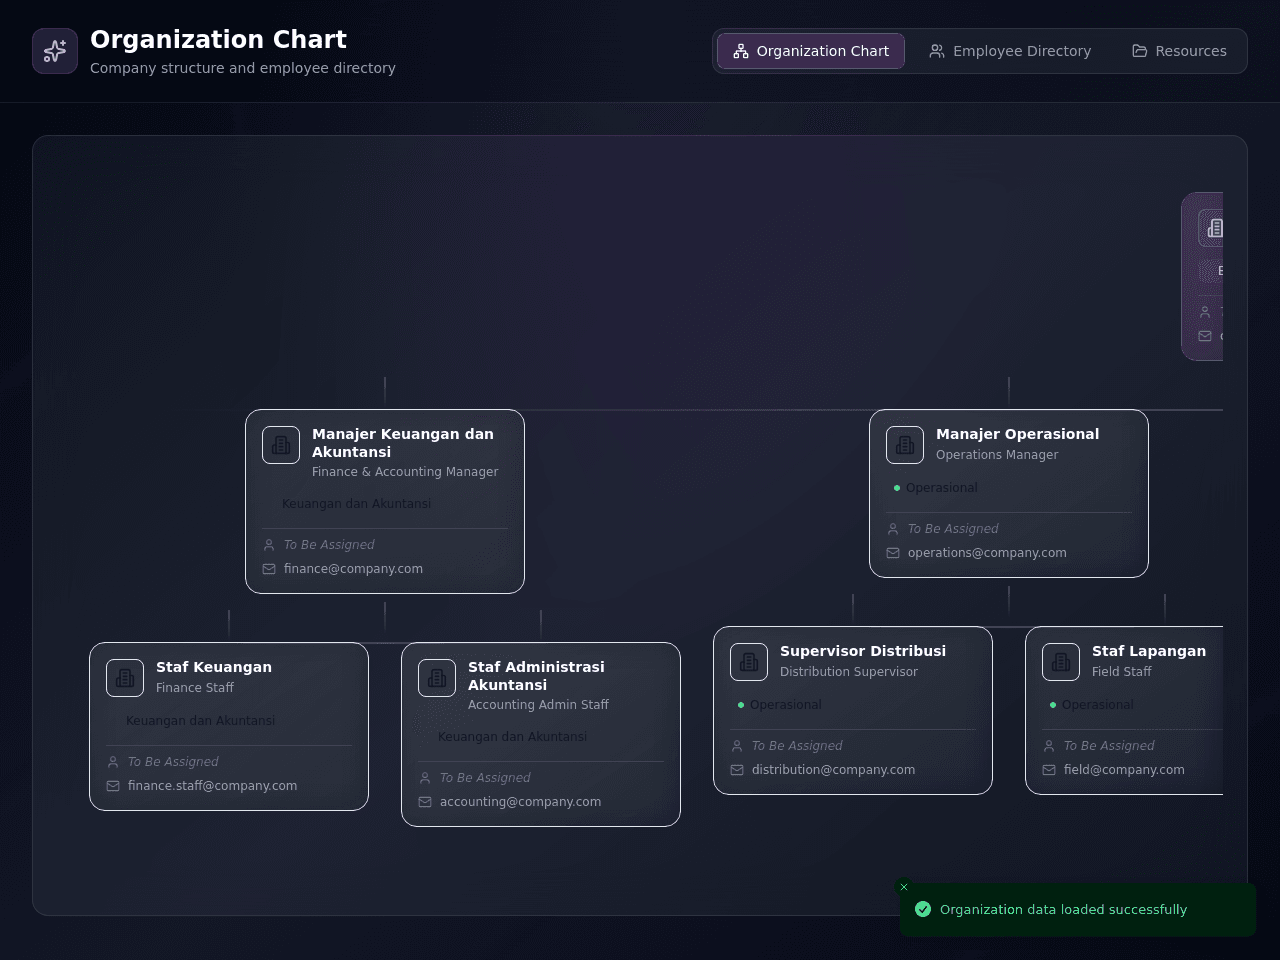The image size is (1280, 960).
Task: Click the Distribution Supervisor subtitle
Action: coord(849,672)
